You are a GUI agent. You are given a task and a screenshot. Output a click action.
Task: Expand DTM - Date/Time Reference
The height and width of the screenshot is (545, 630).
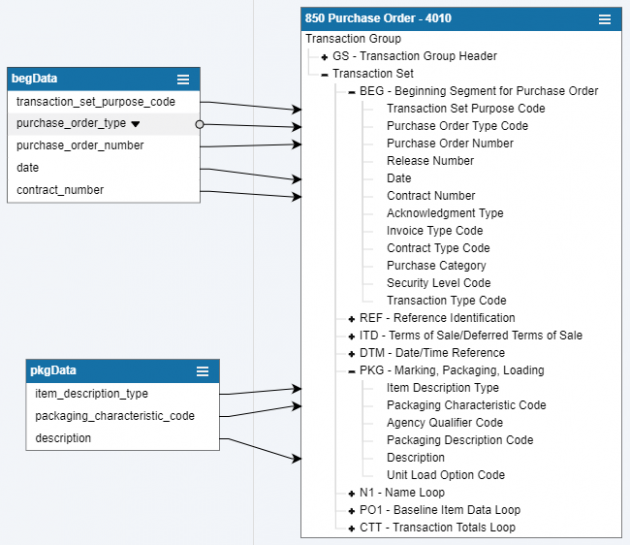click(x=352, y=354)
